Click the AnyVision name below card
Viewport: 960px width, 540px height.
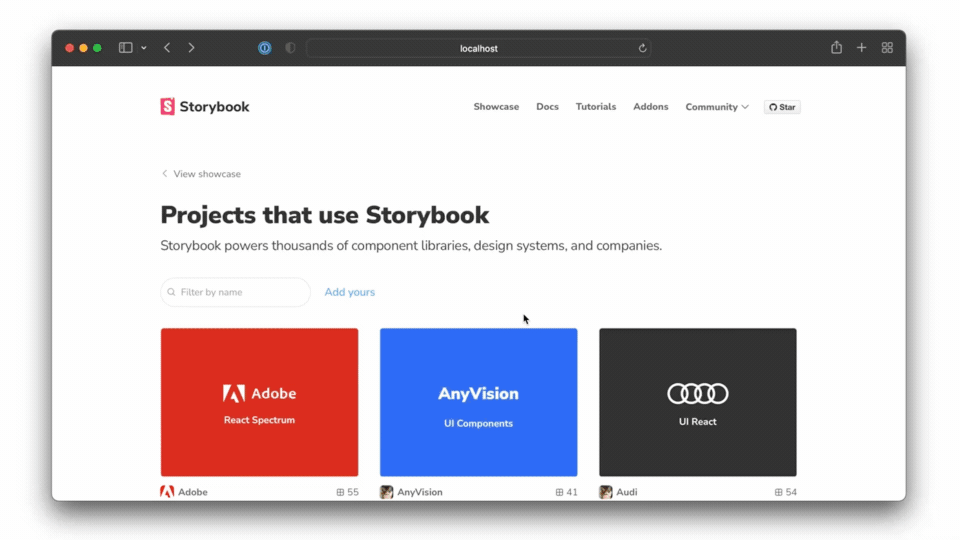[x=420, y=492]
